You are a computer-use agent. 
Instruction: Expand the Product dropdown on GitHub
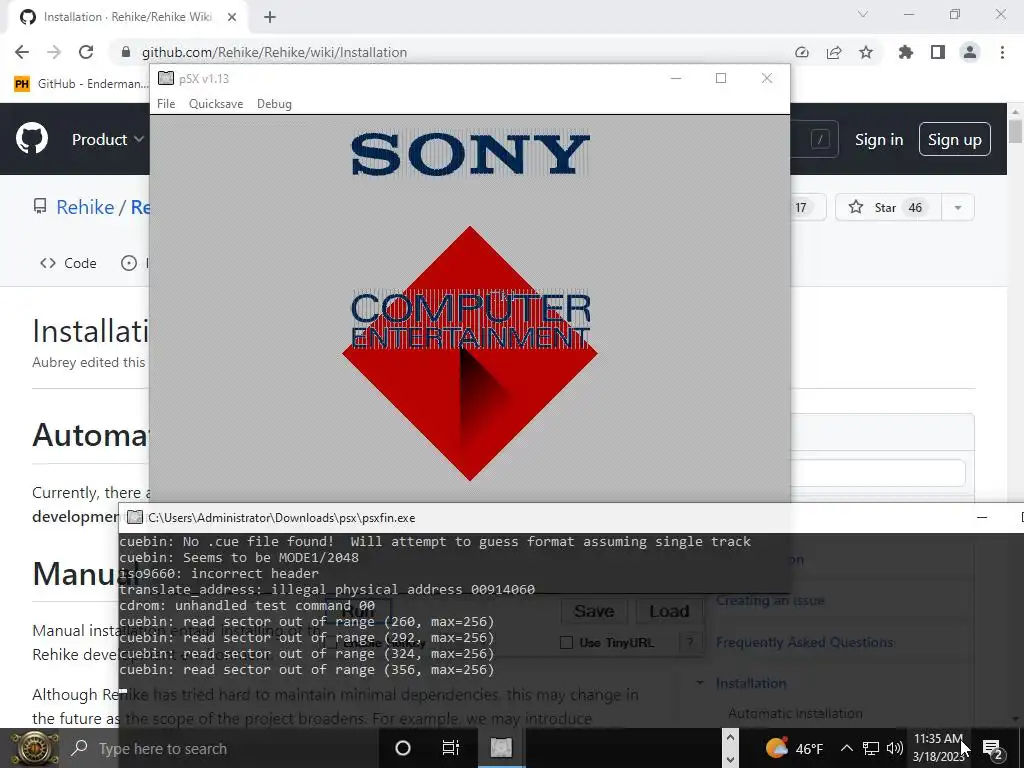108,139
